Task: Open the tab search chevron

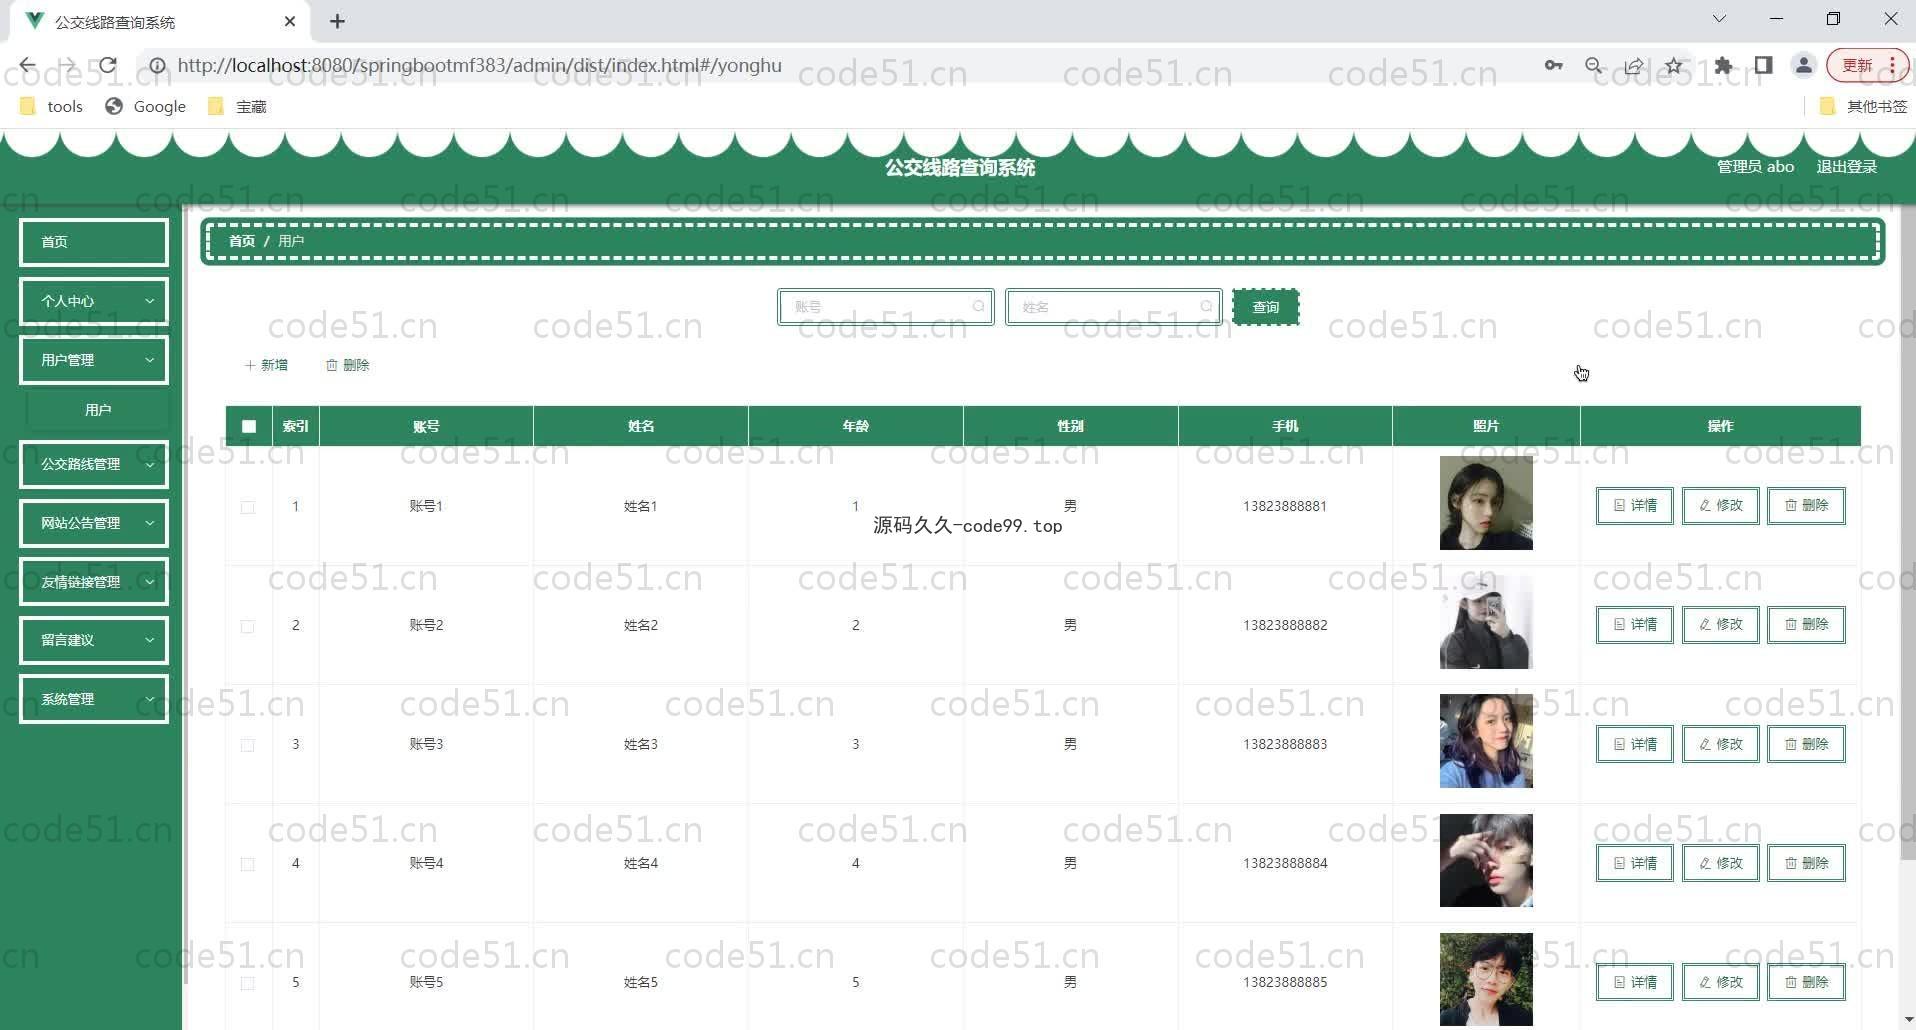Action: pyautogui.click(x=1719, y=19)
